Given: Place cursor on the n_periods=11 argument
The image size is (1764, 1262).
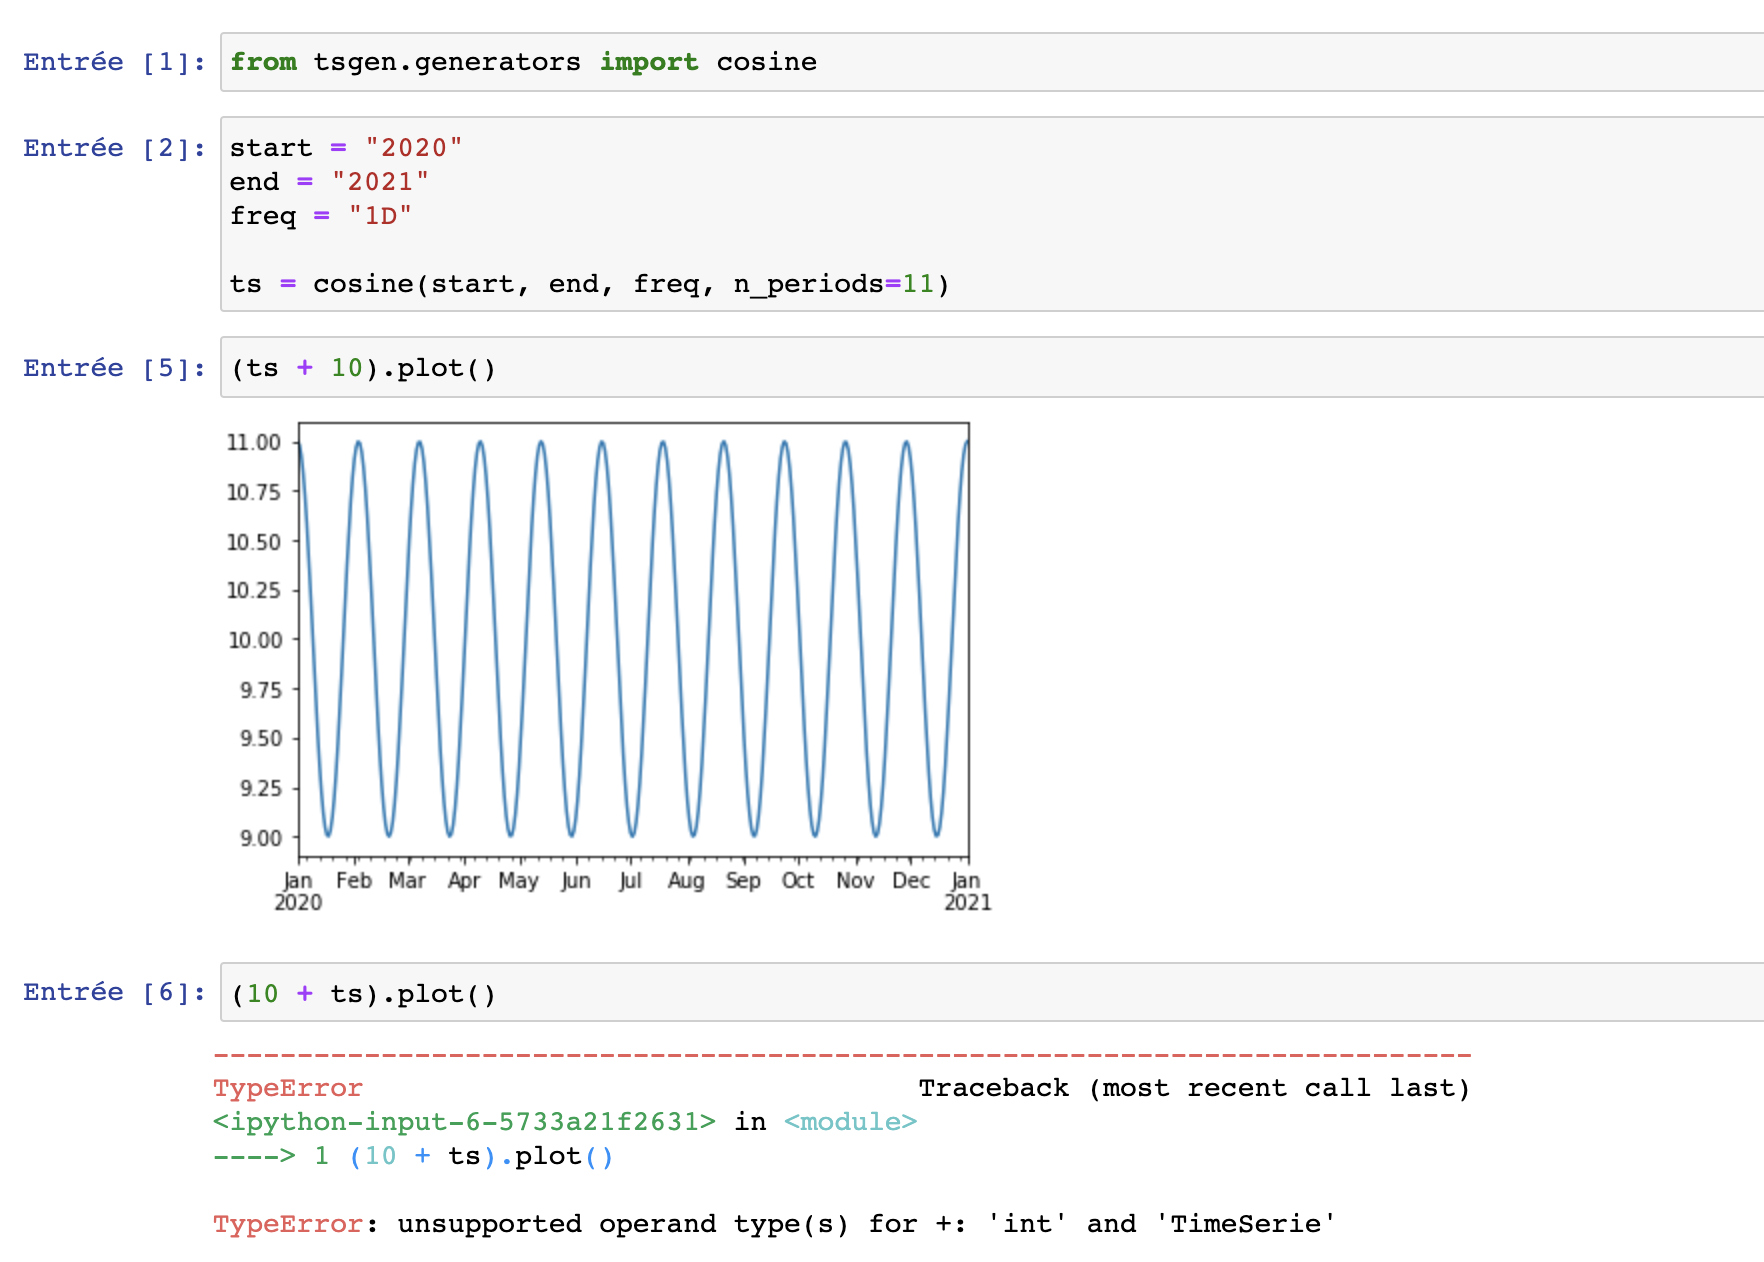Looking at the screenshot, I should point(832,284).
